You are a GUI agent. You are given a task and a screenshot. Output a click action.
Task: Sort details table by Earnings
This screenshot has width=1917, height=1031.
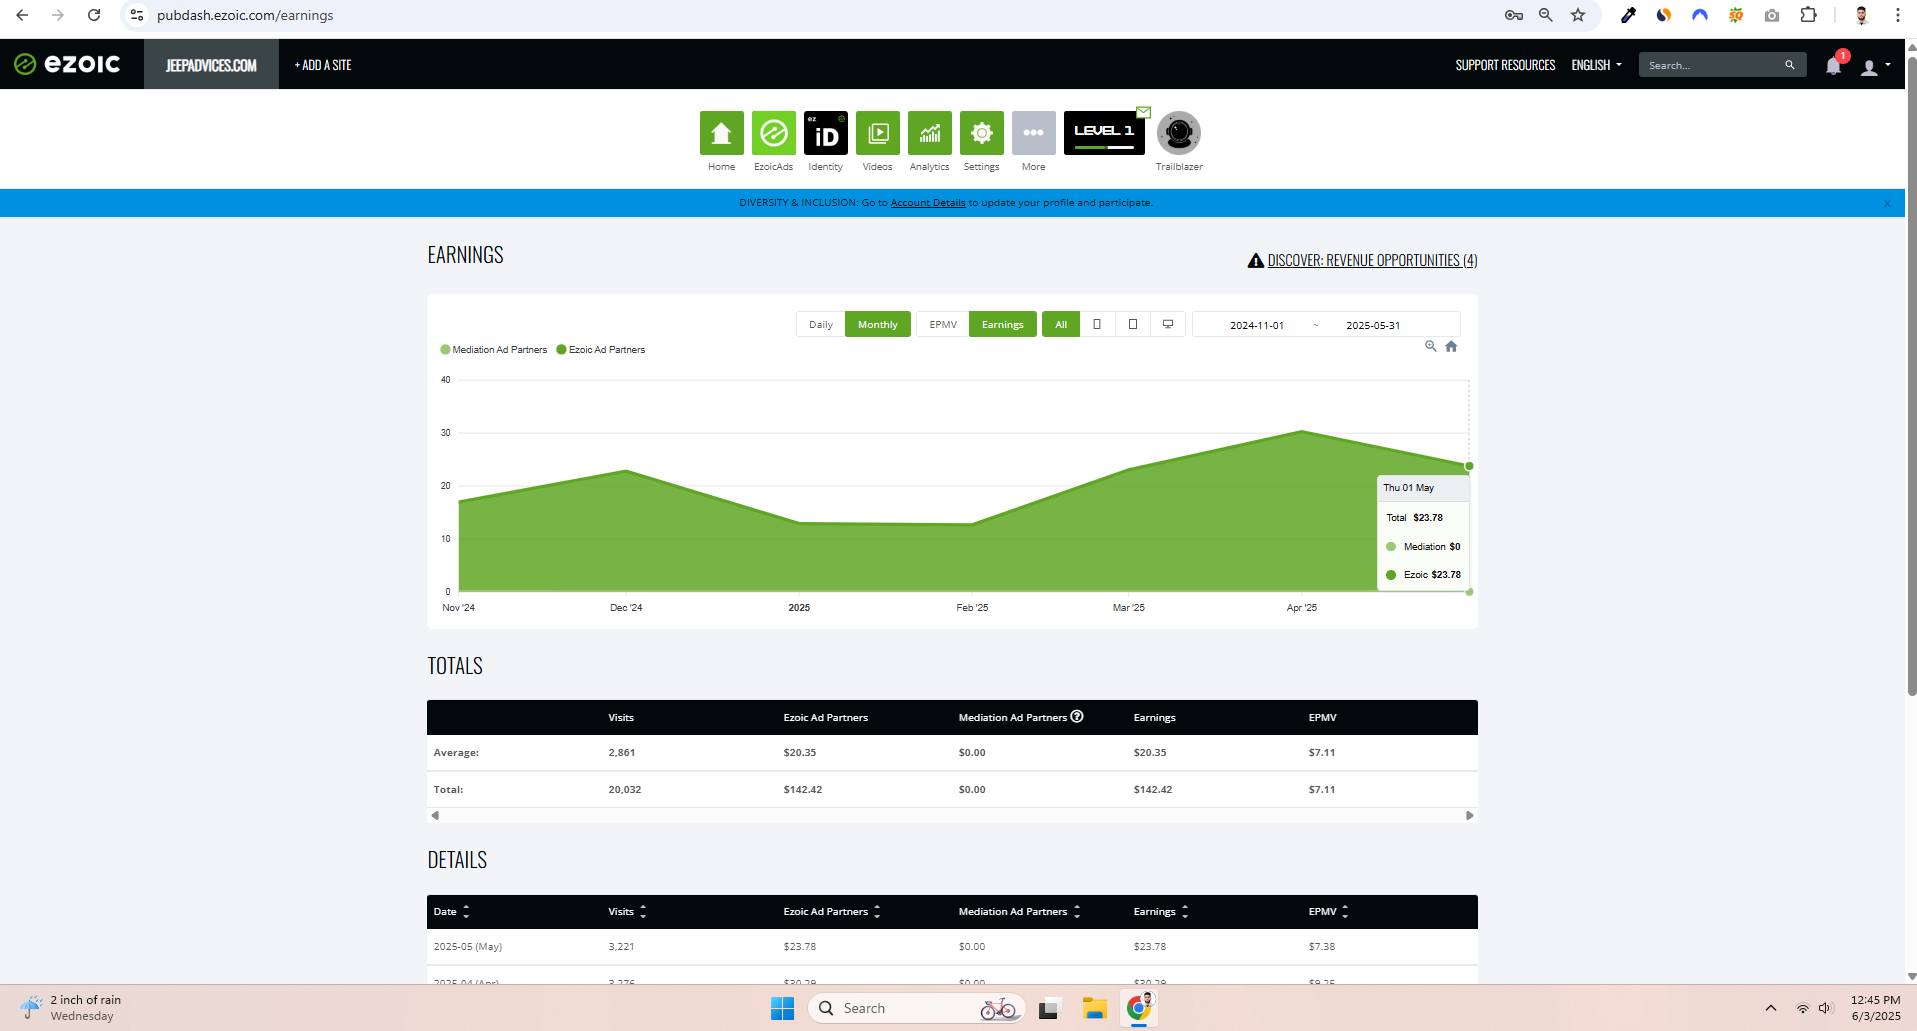coord(1161,912)
